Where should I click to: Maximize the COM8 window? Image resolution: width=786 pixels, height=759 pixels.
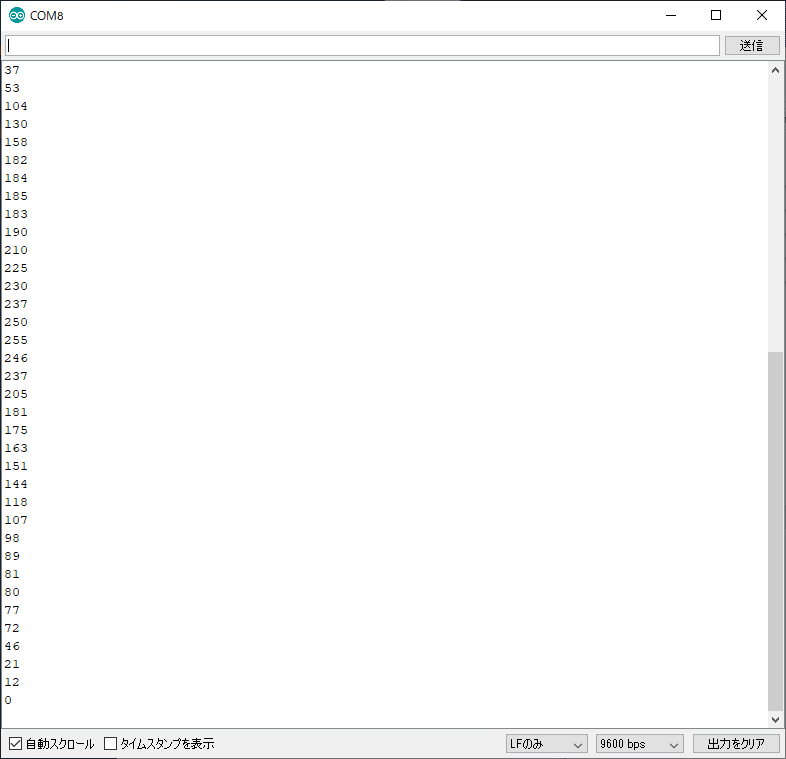[716, 16]
